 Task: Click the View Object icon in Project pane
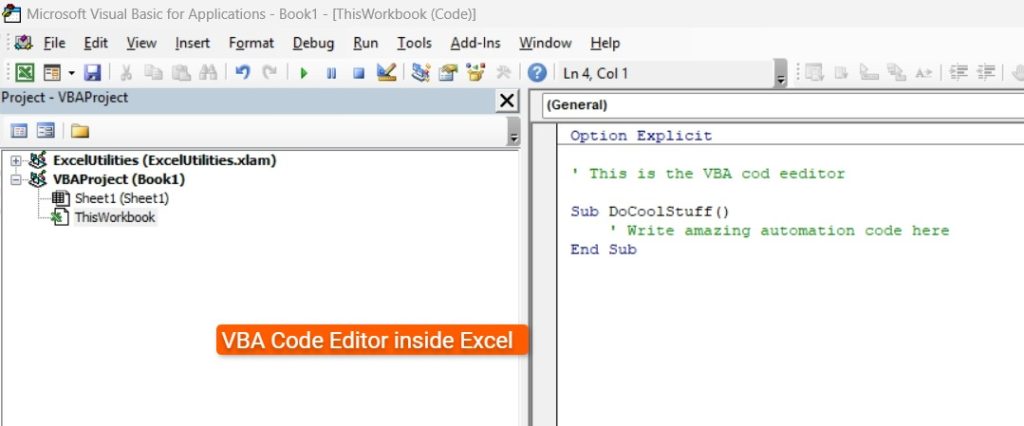point(46,131)
